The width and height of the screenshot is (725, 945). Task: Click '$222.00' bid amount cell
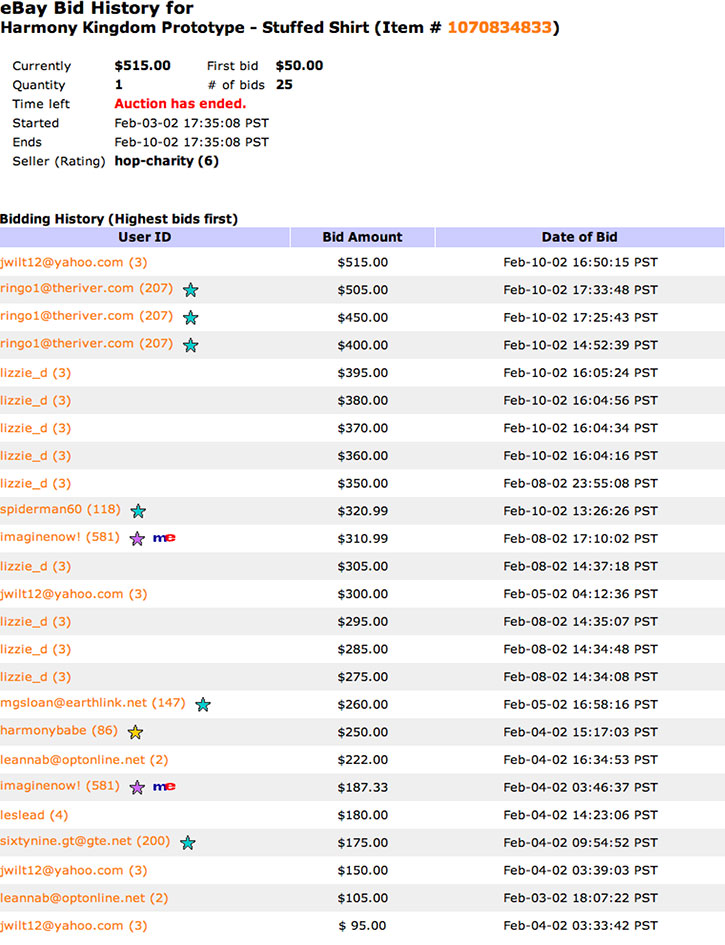pyautogui.click(x=363, y=760)
